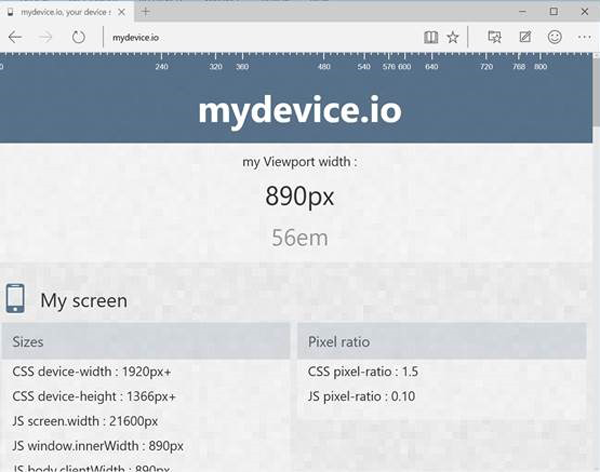Viewport: 600px width, 472px height.
Task: Click the 800 mark on the ruler
Action: click(x=540, y=67)
